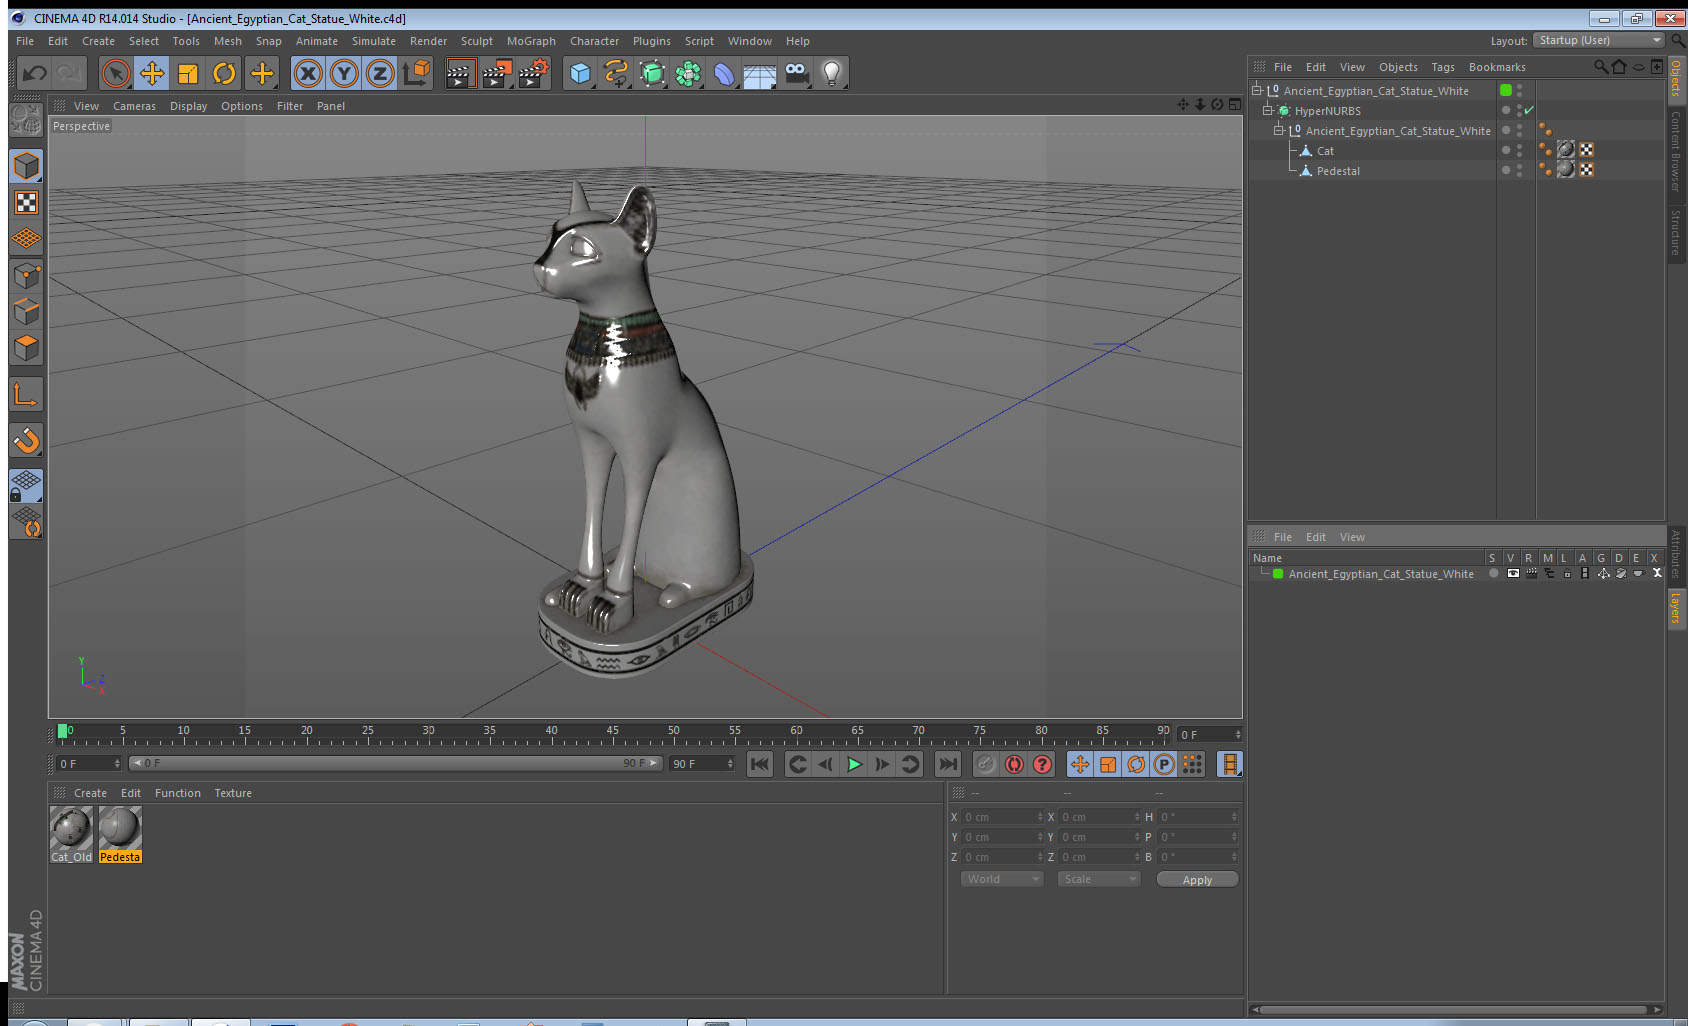
Task: Click layer green color swatch in Layers
Action: pos(1278,573)
